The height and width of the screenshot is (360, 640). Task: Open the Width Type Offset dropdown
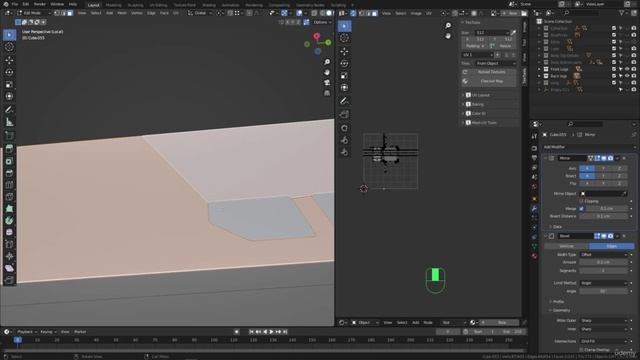click(x=603, y=255)
